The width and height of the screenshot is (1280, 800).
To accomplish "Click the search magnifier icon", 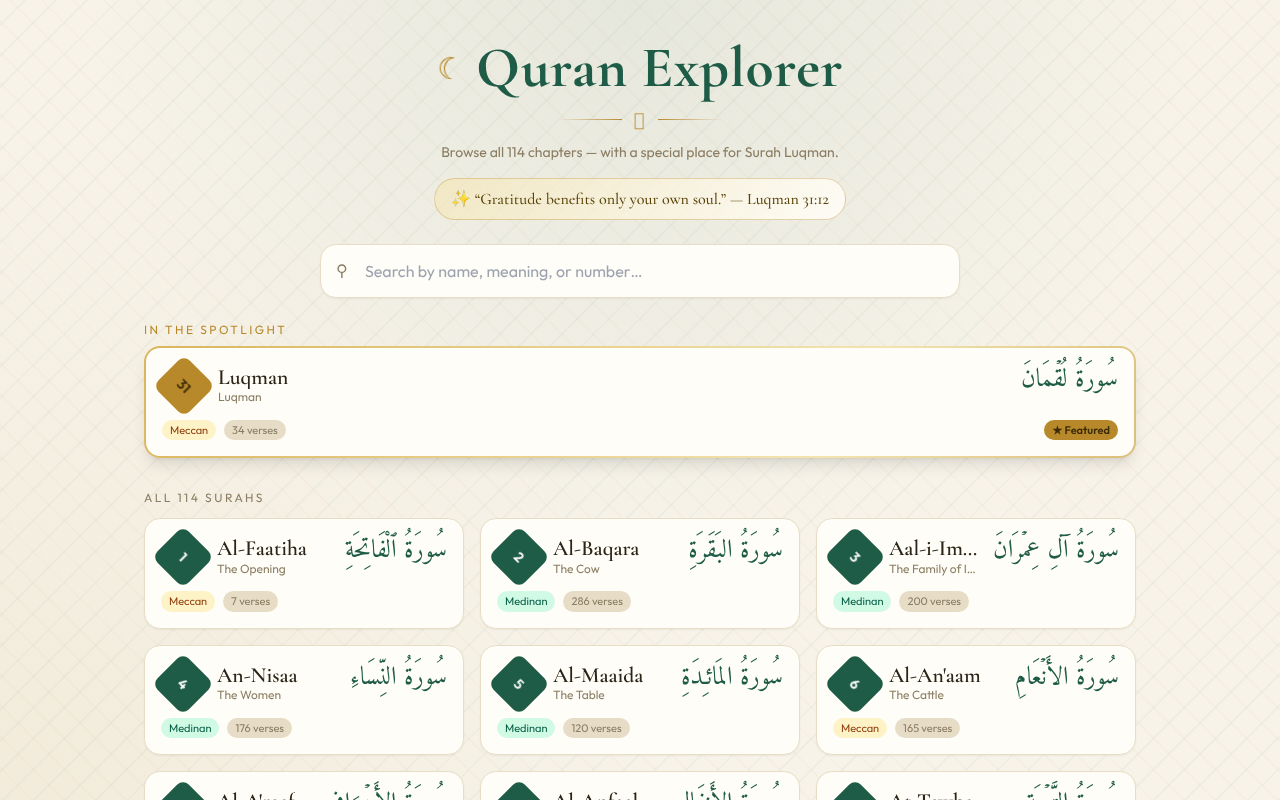I will [342, 271].
